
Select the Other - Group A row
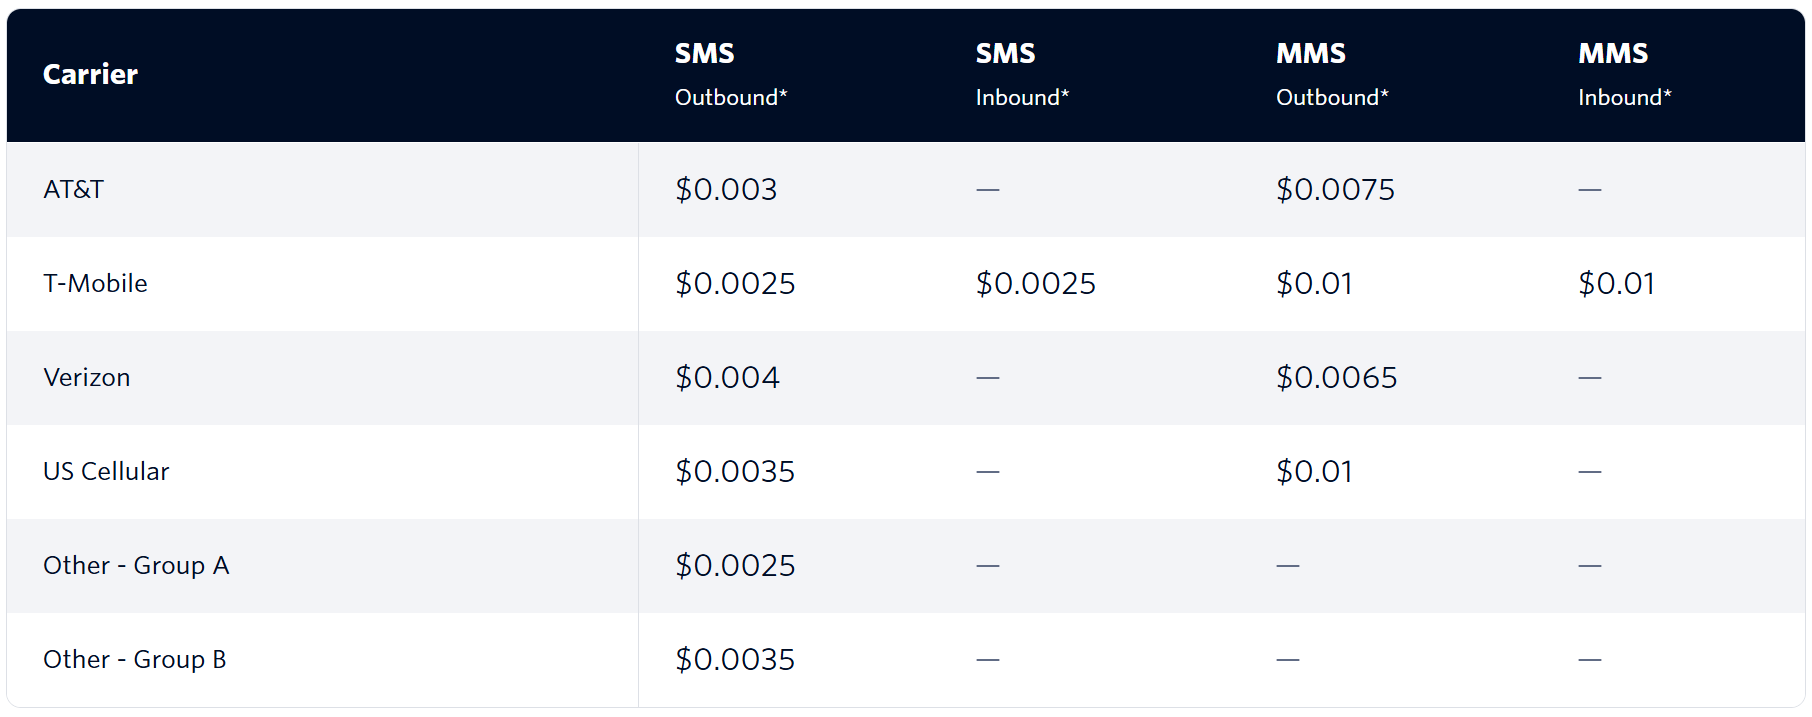pos(906,565)
